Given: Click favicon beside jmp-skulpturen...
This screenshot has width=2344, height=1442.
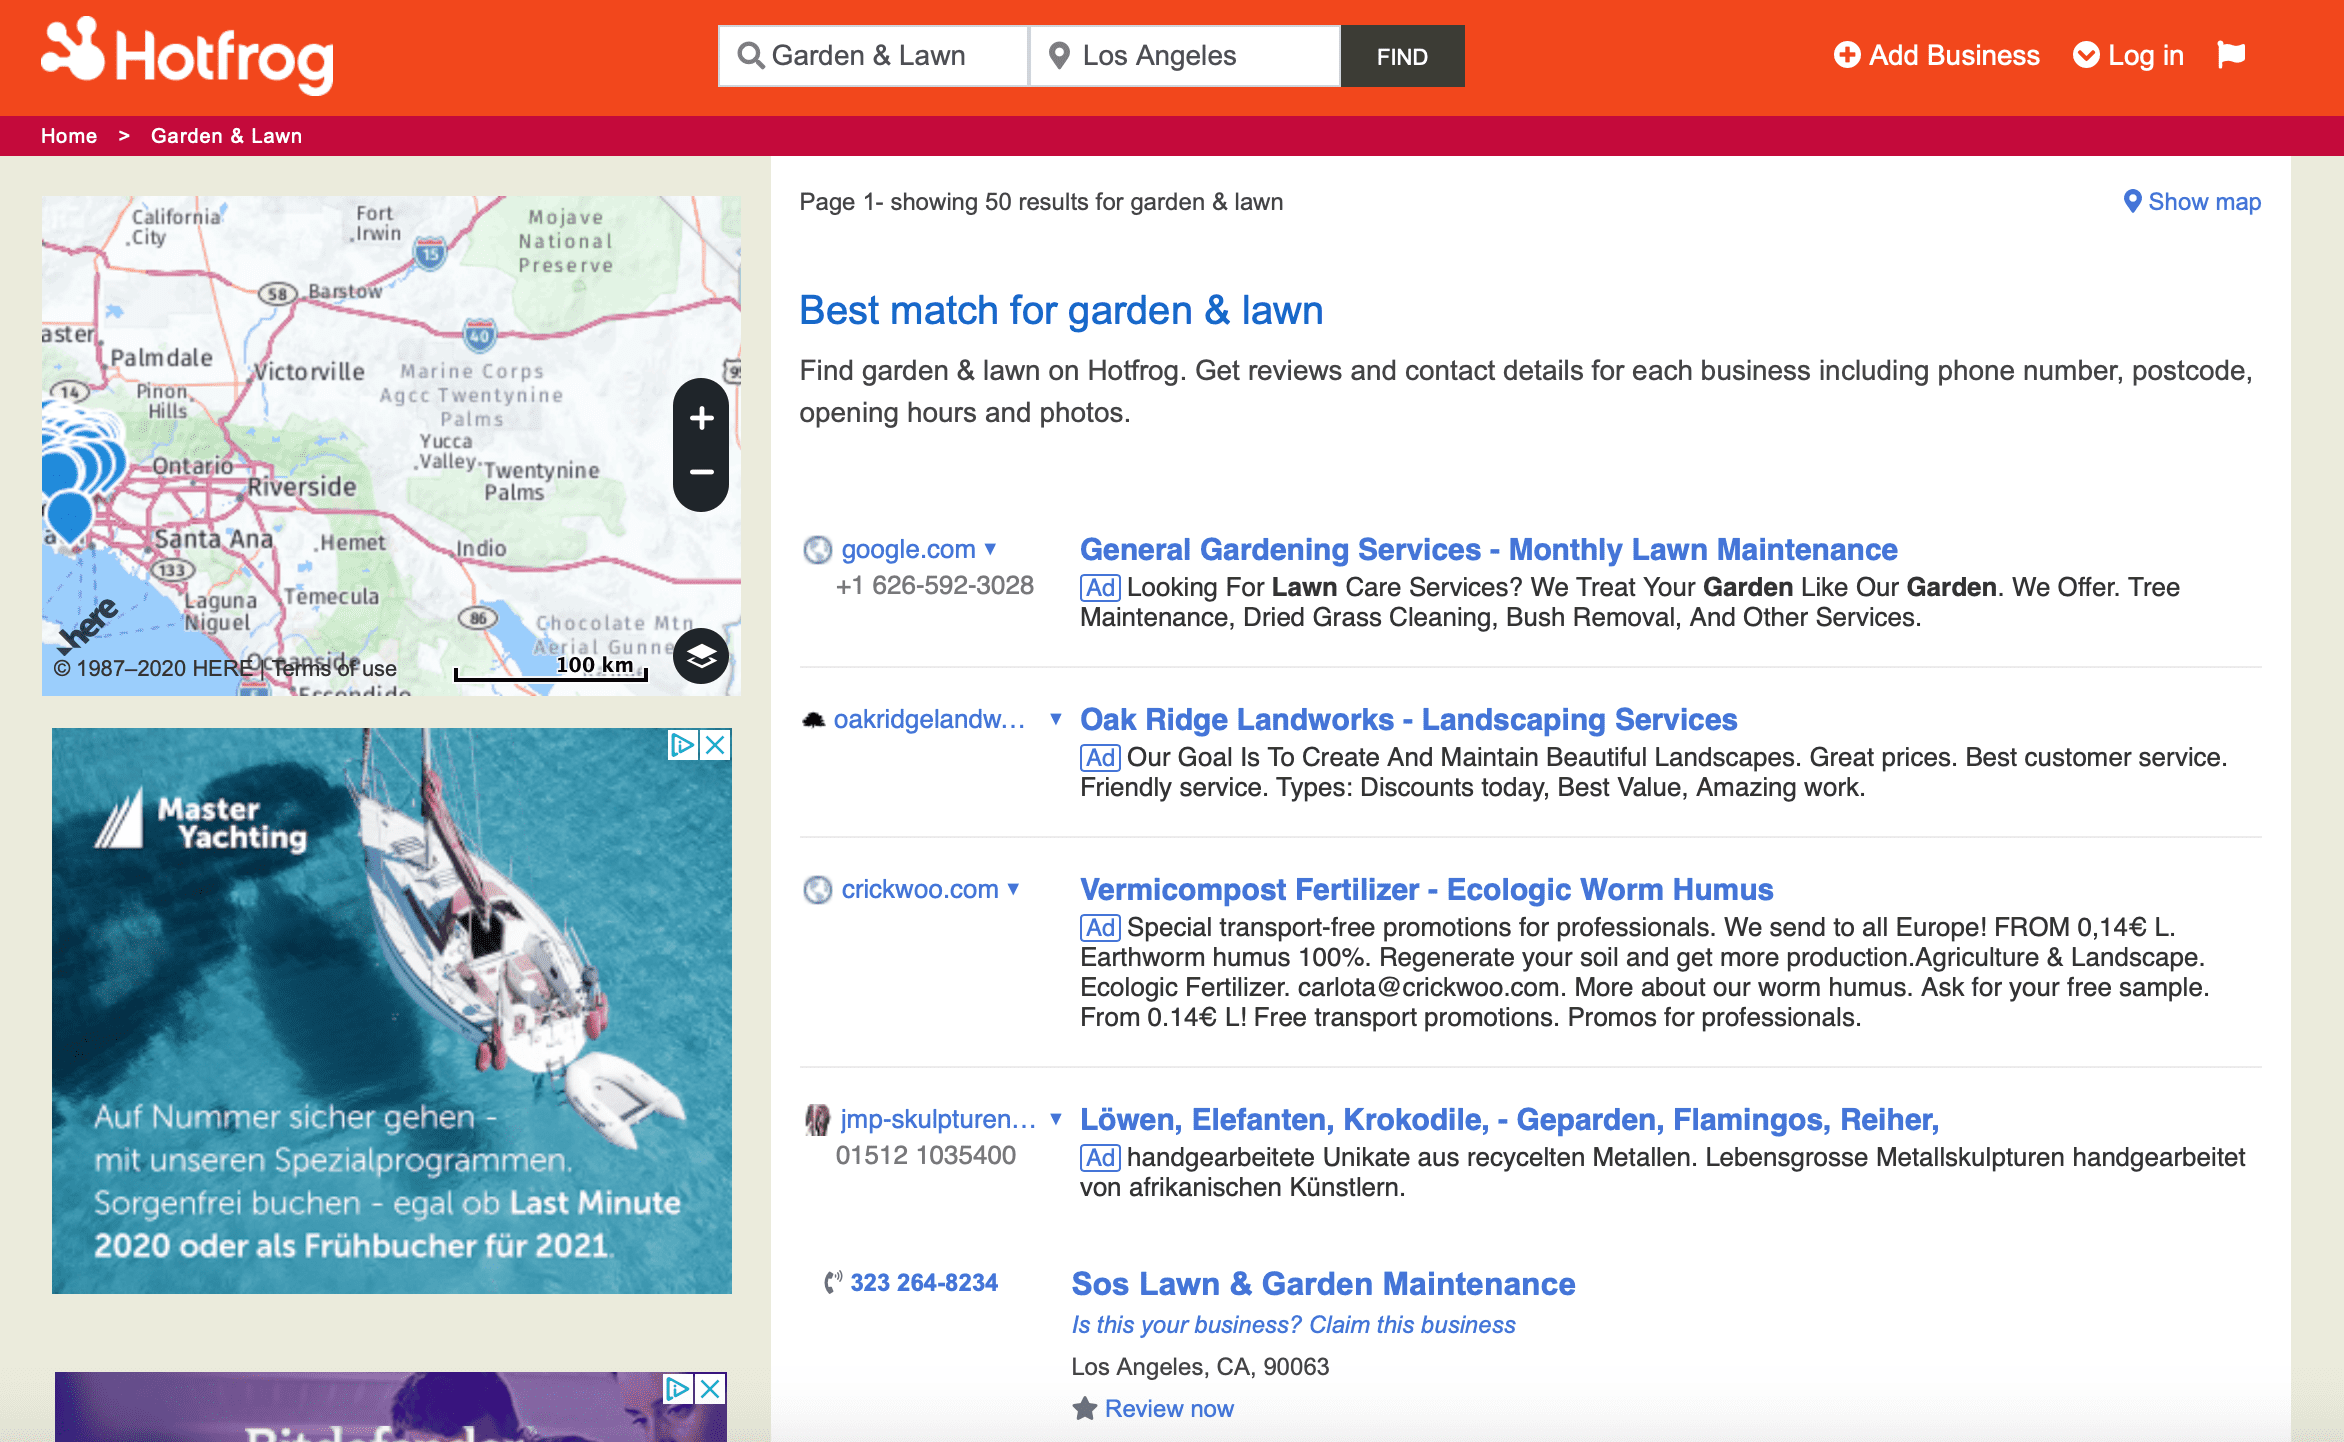Looking at the screenshot, I should pos(817,1120).
